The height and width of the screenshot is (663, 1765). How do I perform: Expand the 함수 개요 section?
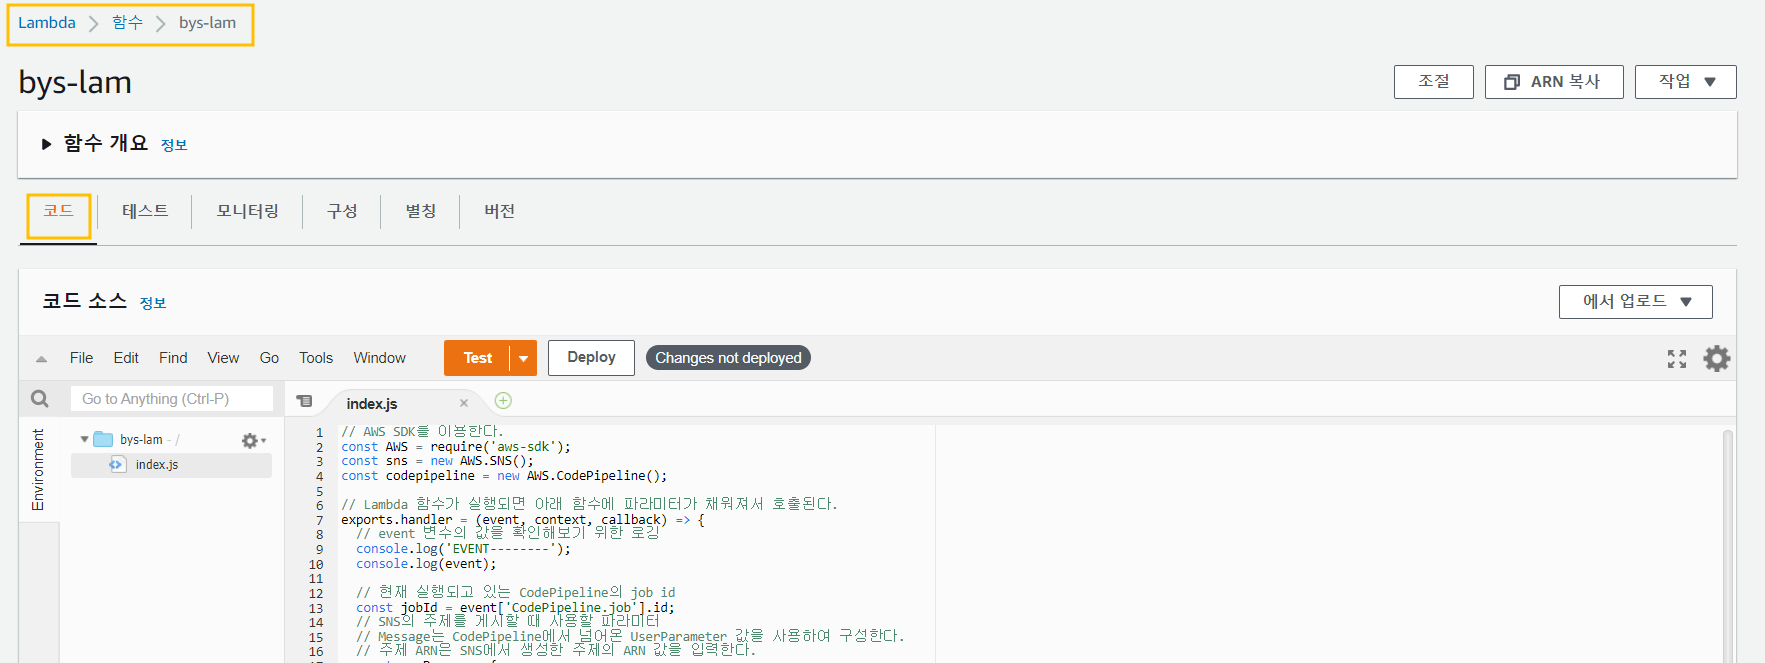pos(46,144)
